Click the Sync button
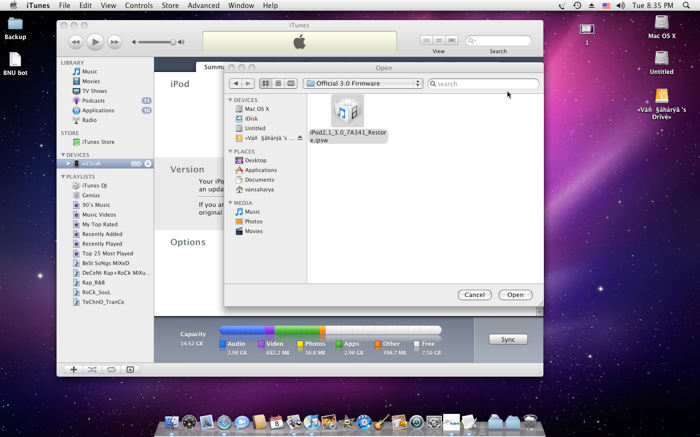This screenshot has width=700, height=437. tap(508, 340)
